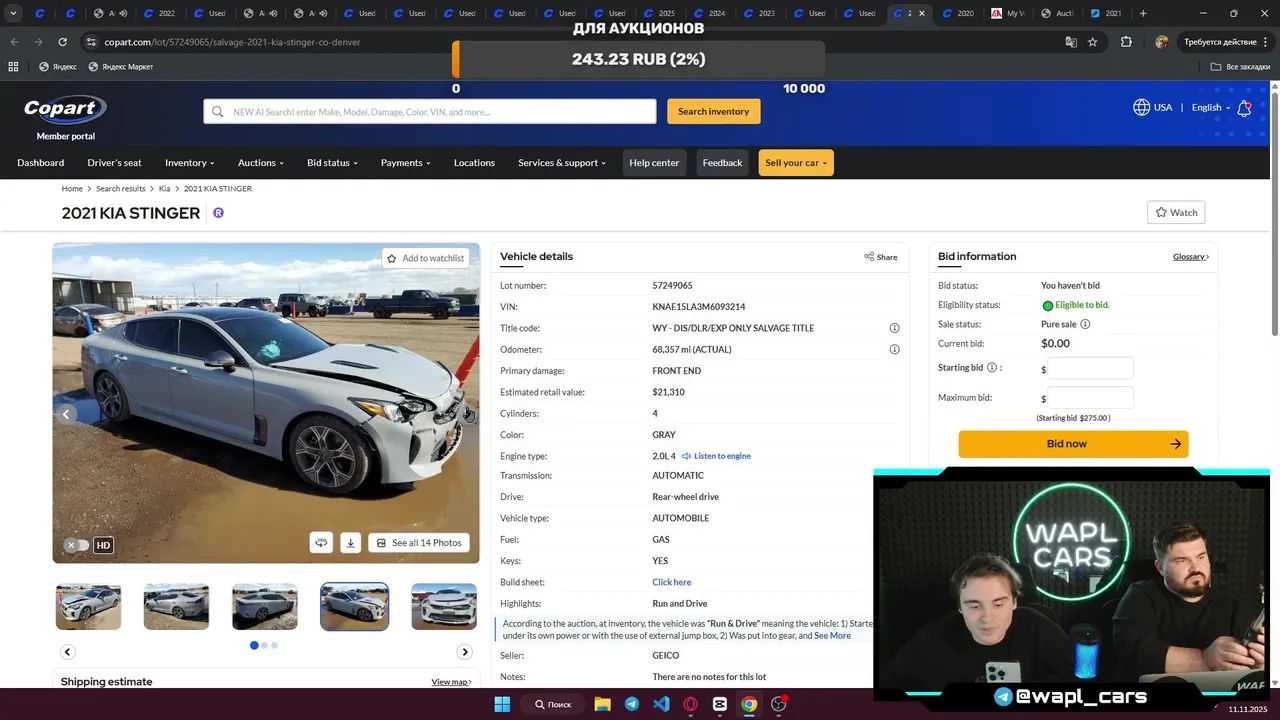Click the translate page icon
Image resolution: width=1280 pixels, height=720 pixels.
click(1071, 42)
